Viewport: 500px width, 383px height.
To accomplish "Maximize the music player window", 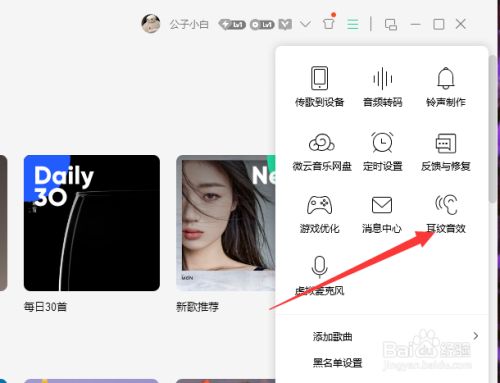I will (438, 24).
